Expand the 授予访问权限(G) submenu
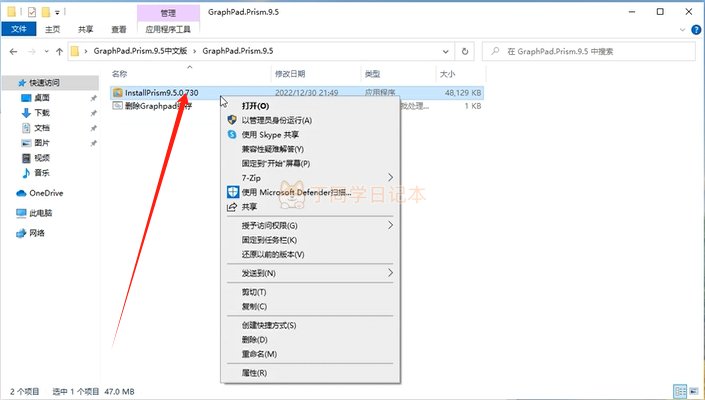Screen dimensions: 705x400 tap(310, 226)
